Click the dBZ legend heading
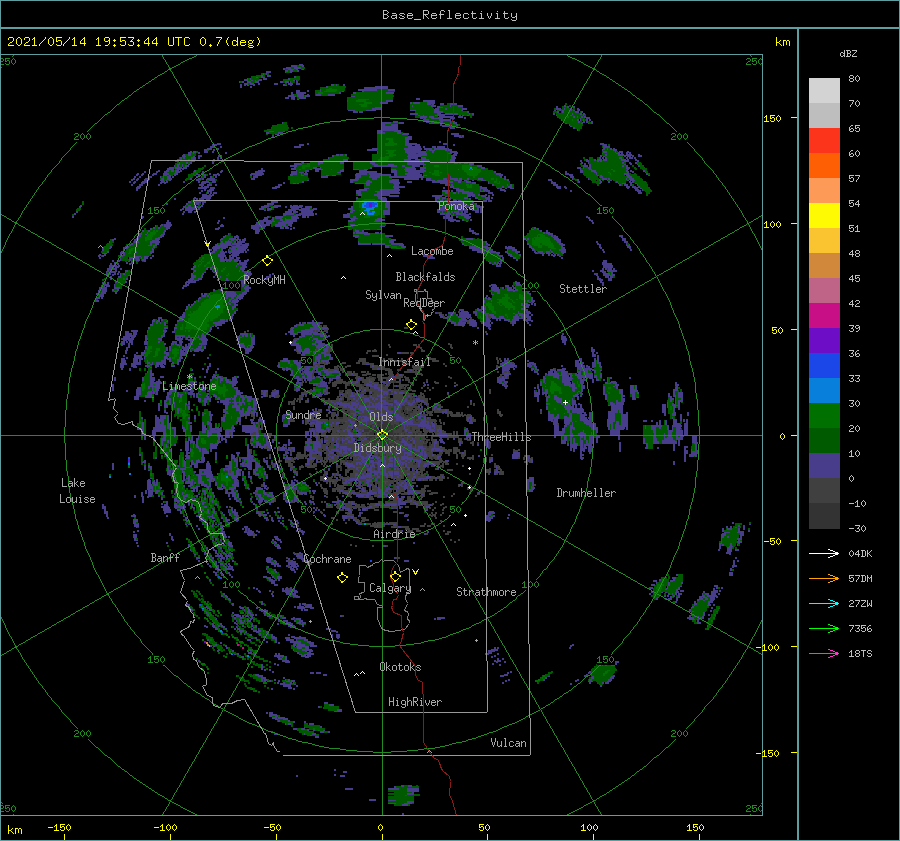The image size is (900, 841). 848,54
